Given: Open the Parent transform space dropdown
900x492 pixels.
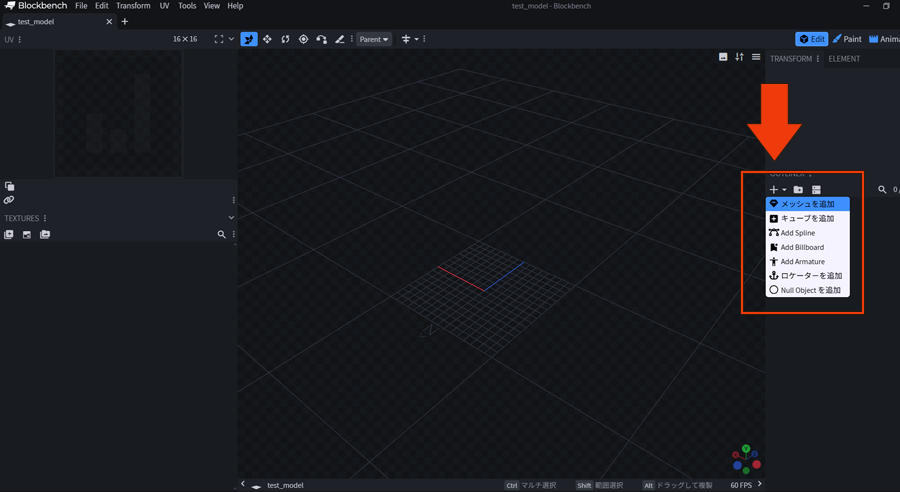Looking at the screenshot, I should [374, 39].
